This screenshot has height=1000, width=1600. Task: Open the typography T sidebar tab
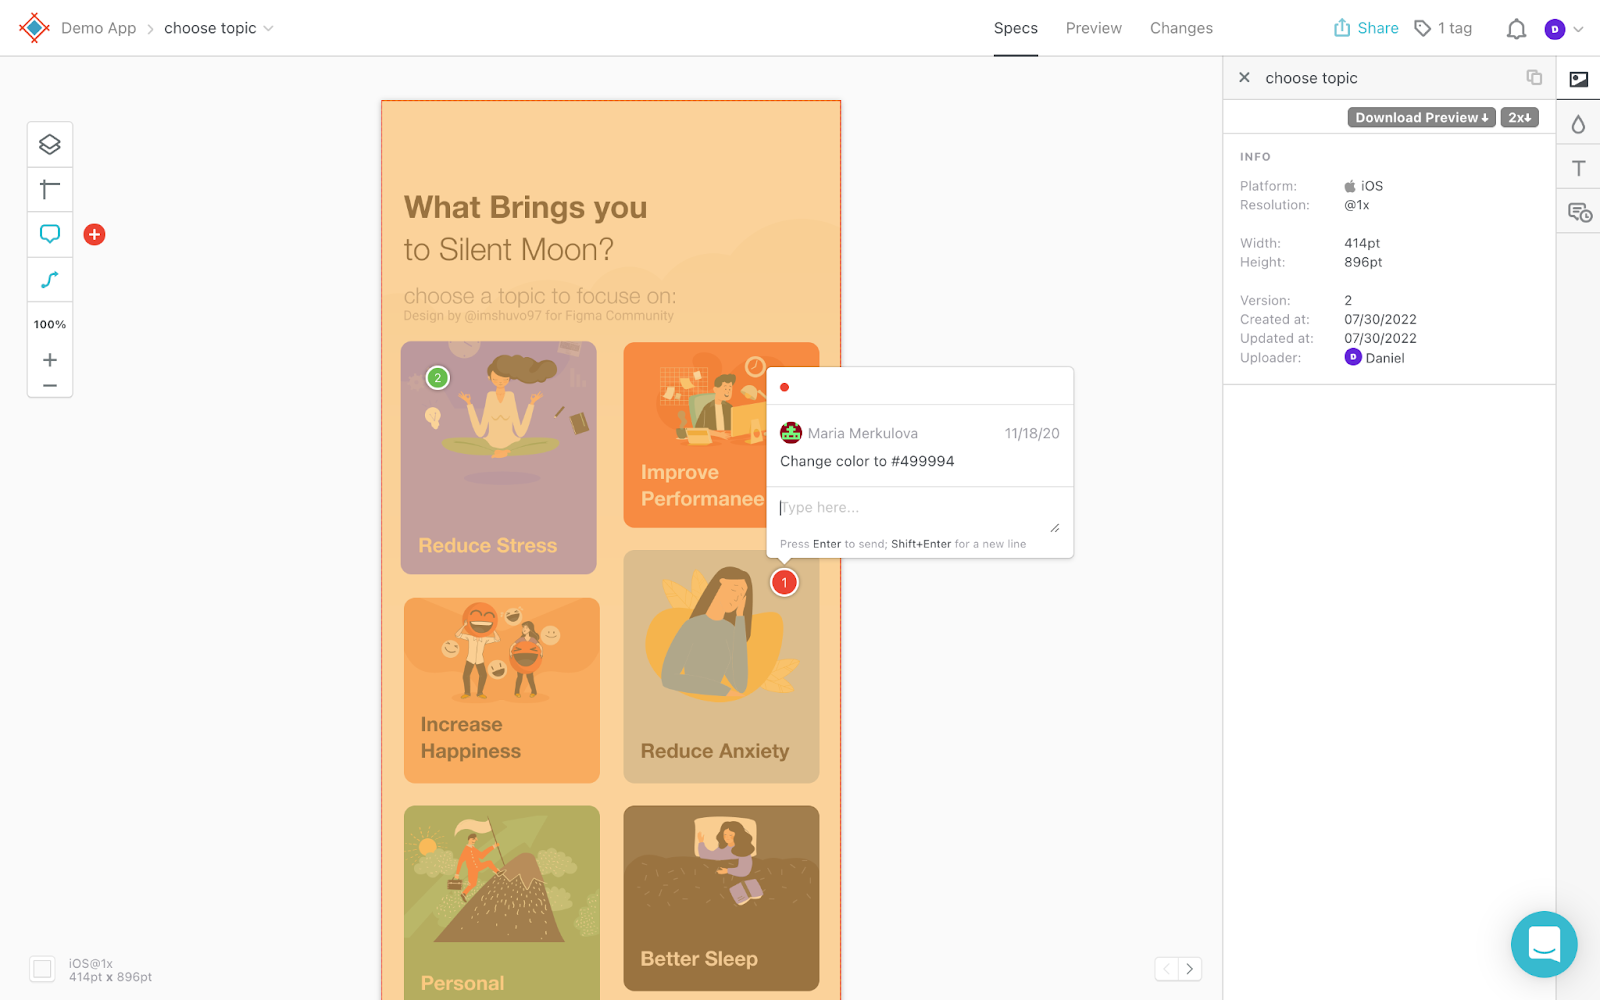[1579, 168]
